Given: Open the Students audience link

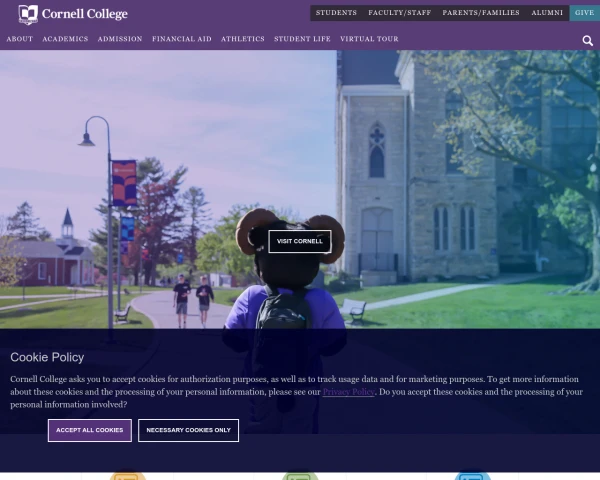Looking at the screenshot, I should [x=336, y=13].
